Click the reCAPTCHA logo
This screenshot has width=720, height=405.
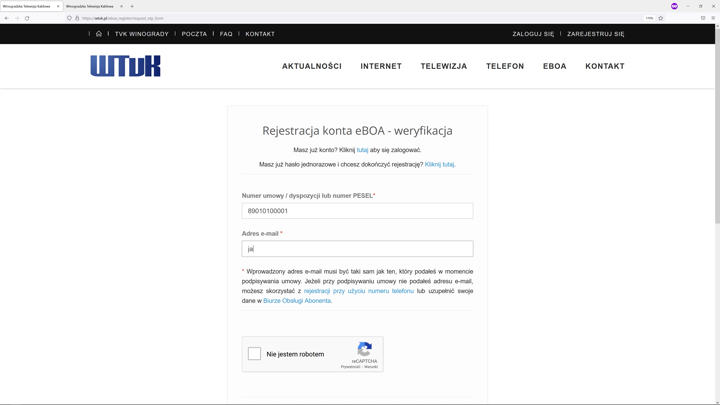pyautogui.click(x=365, y=349)
